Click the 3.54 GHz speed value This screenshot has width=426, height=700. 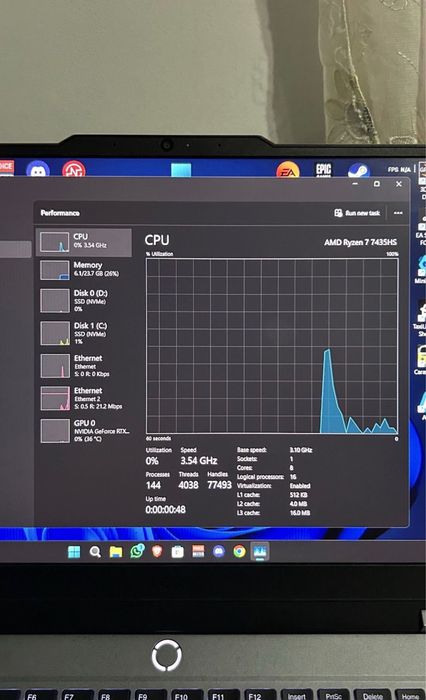199,460
